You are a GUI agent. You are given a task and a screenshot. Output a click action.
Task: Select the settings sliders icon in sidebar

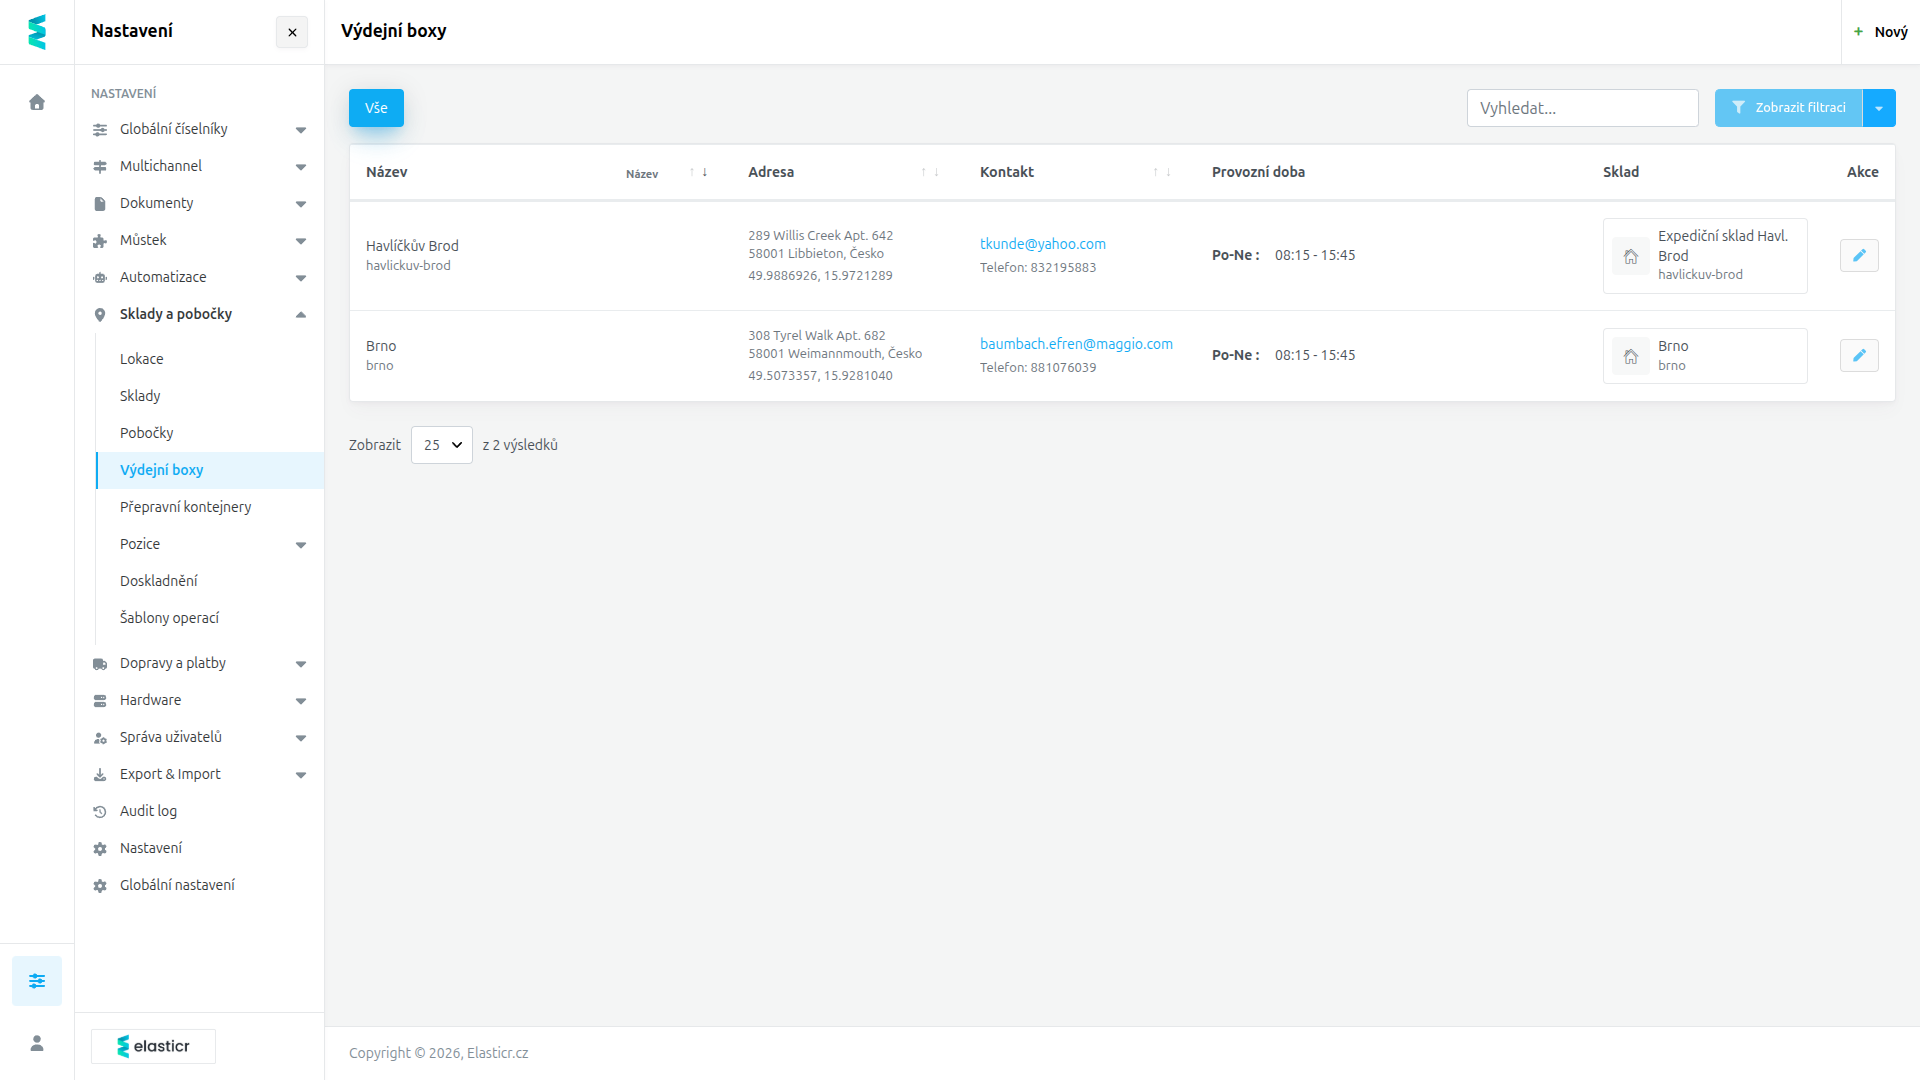click(37, 981)
